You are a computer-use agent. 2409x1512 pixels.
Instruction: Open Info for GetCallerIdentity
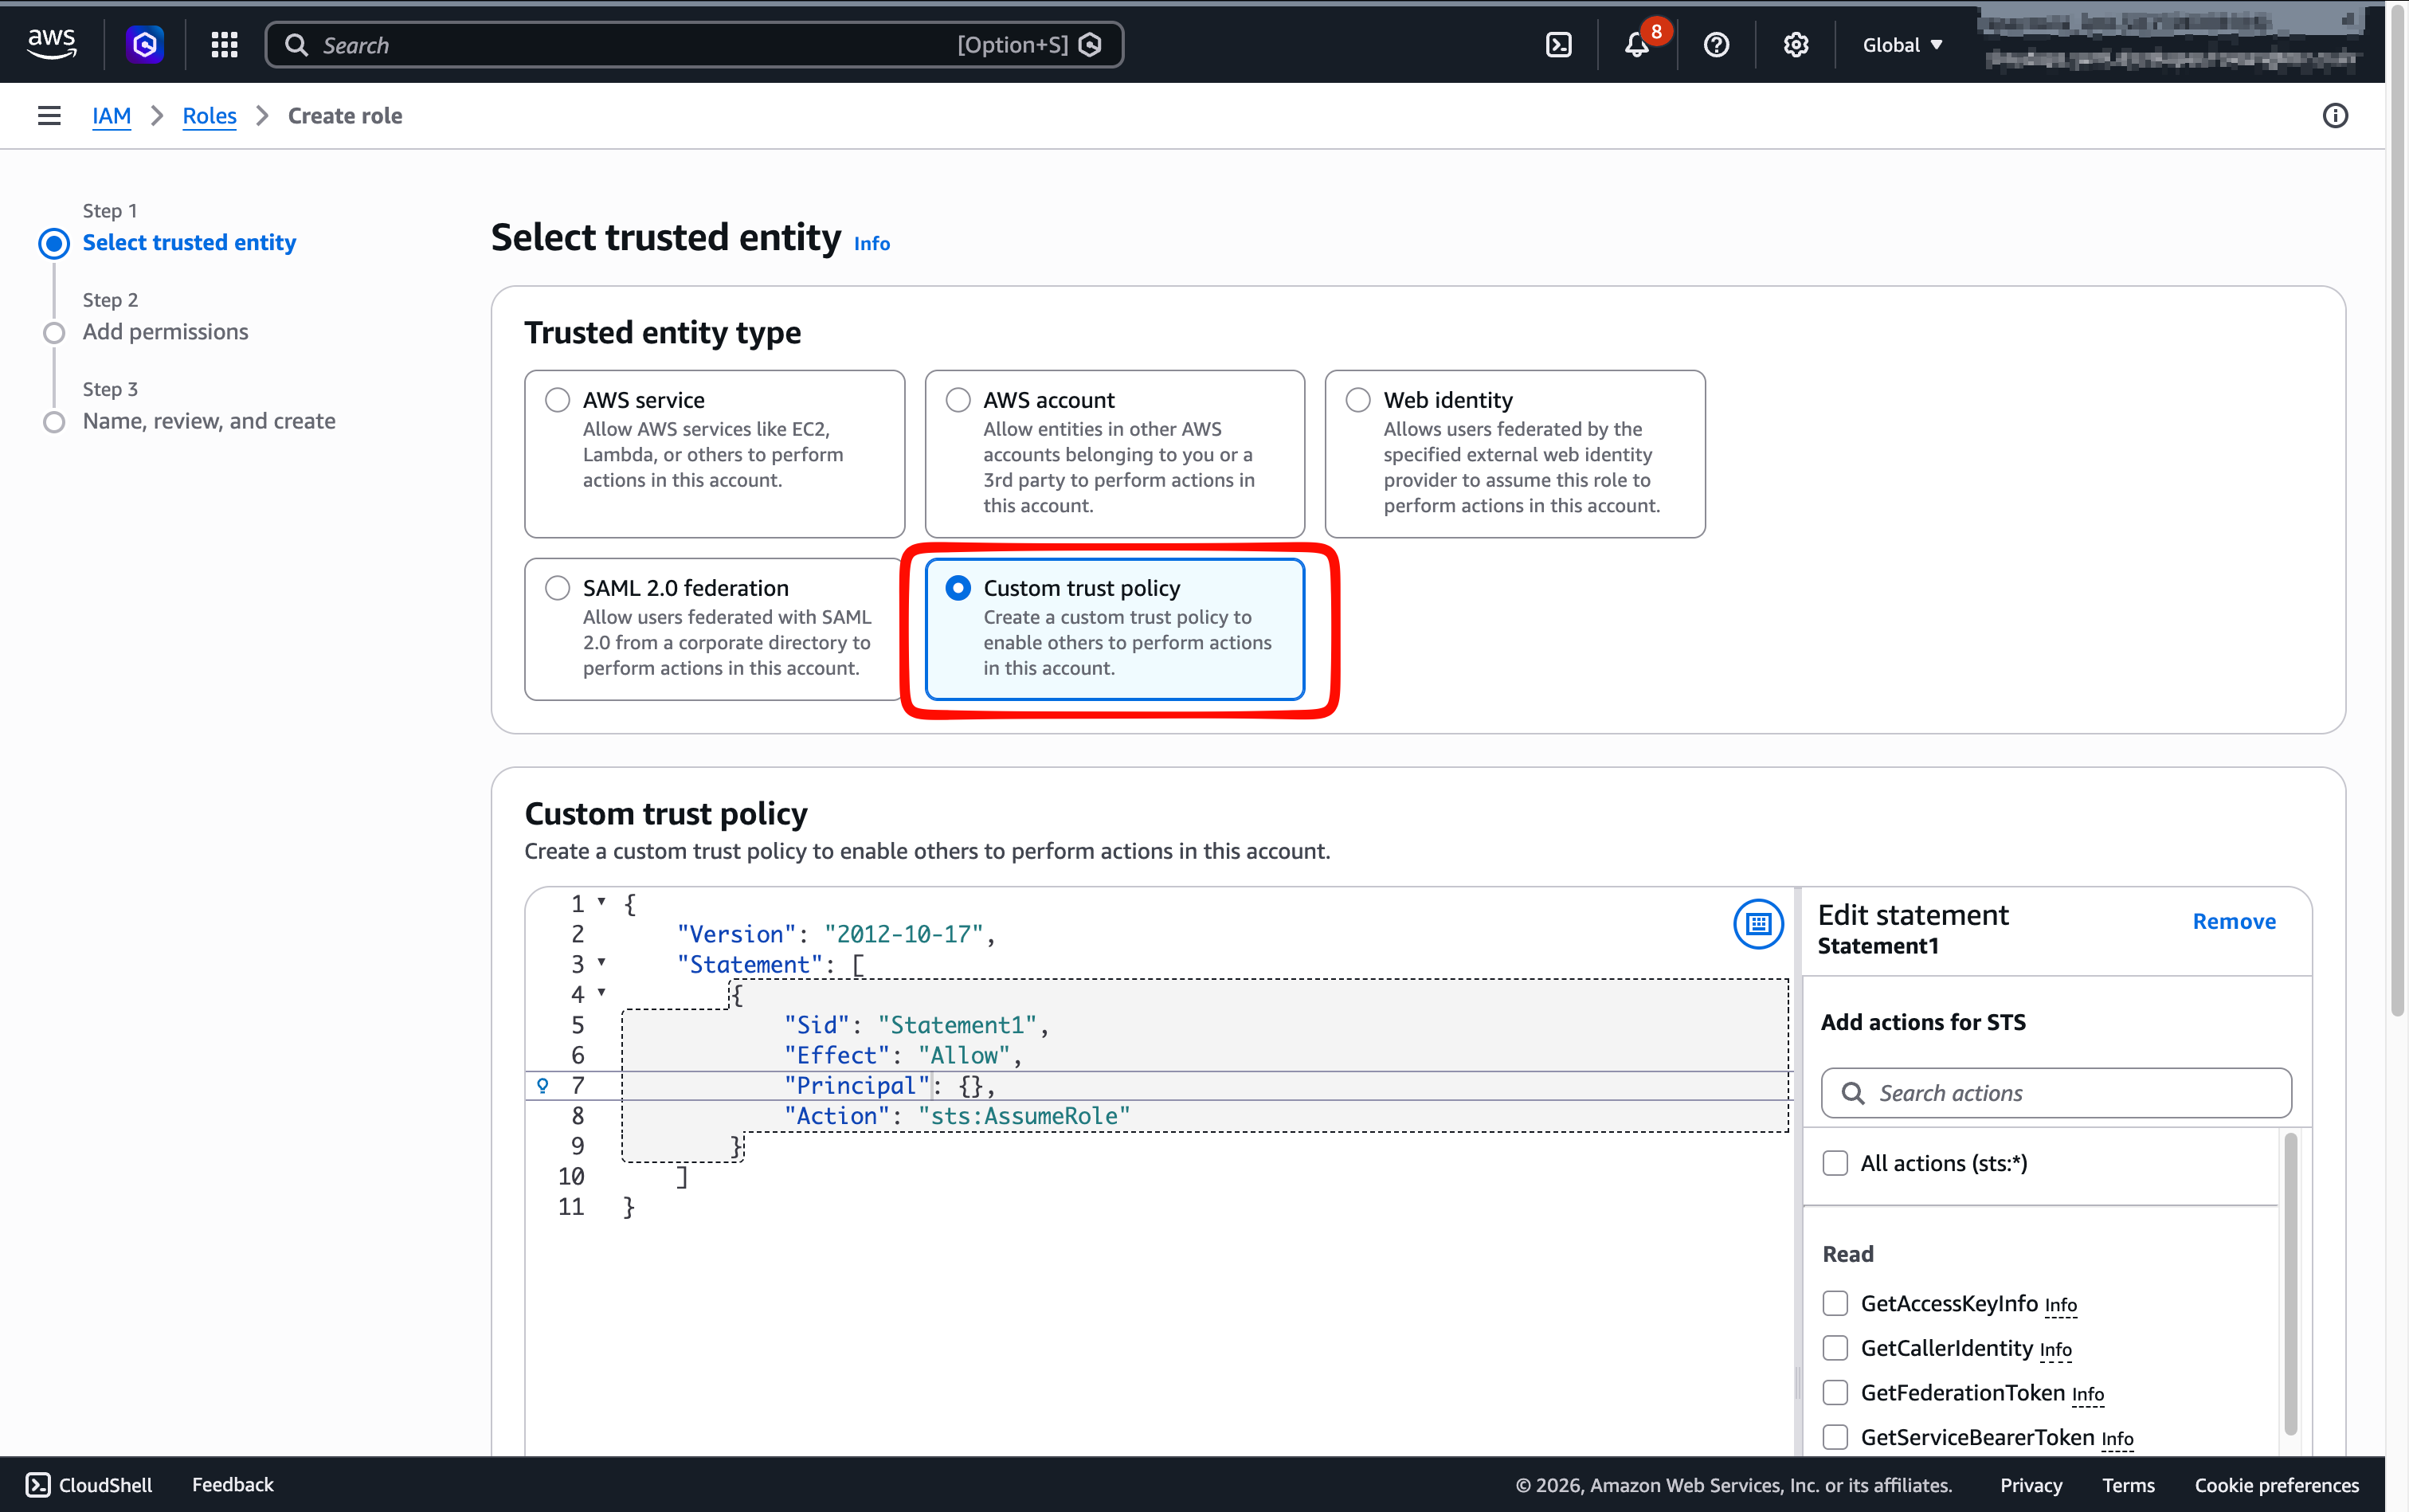[2055, 1350]
